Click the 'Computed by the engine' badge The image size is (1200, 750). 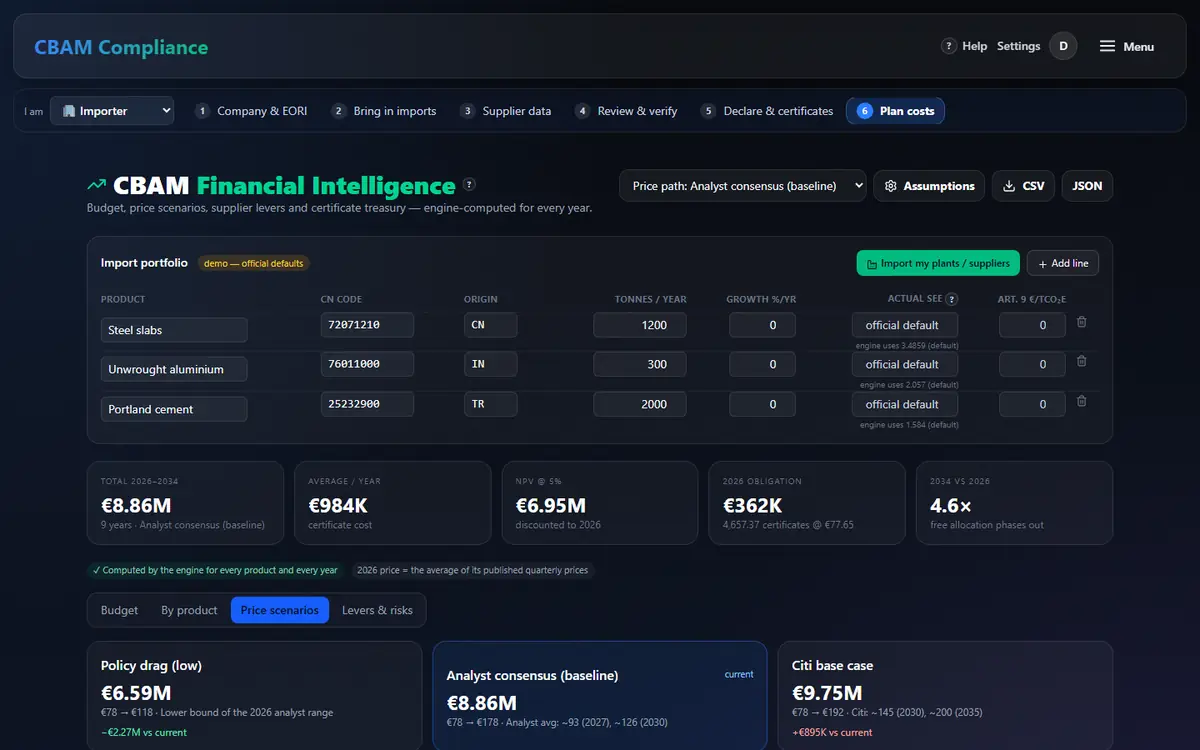click(216, 570)
